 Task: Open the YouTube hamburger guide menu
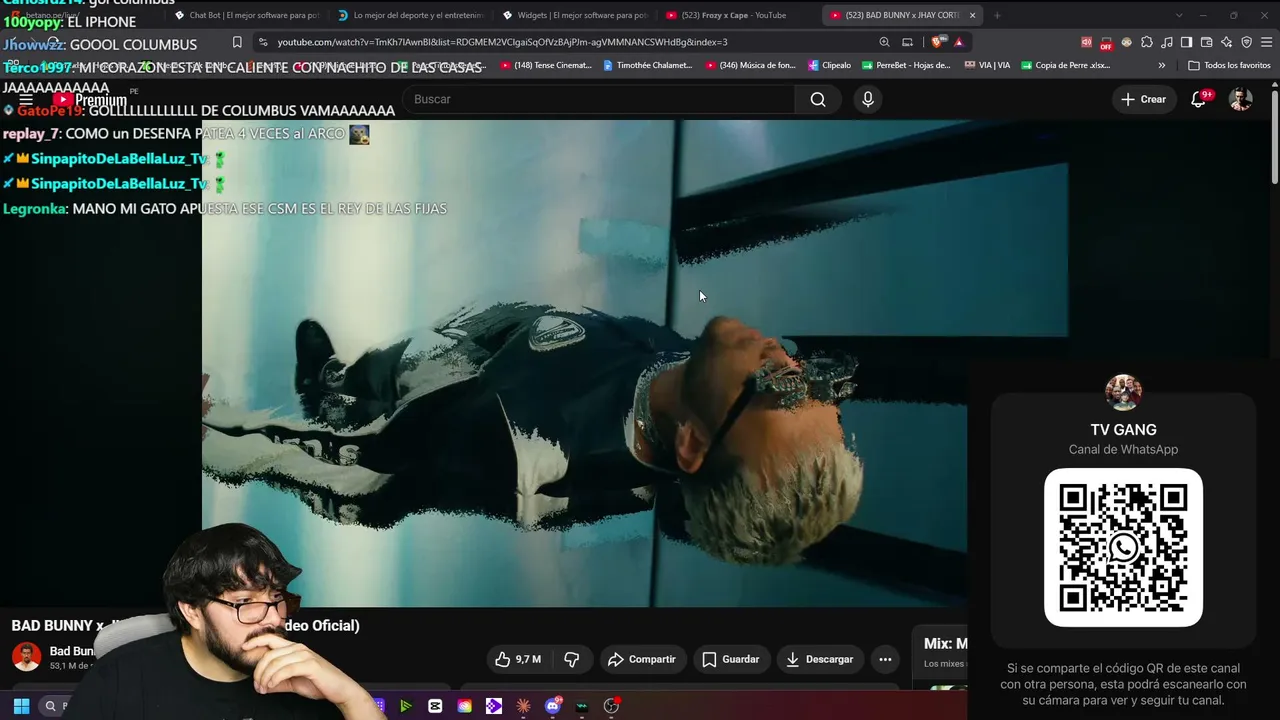[26, 100]
